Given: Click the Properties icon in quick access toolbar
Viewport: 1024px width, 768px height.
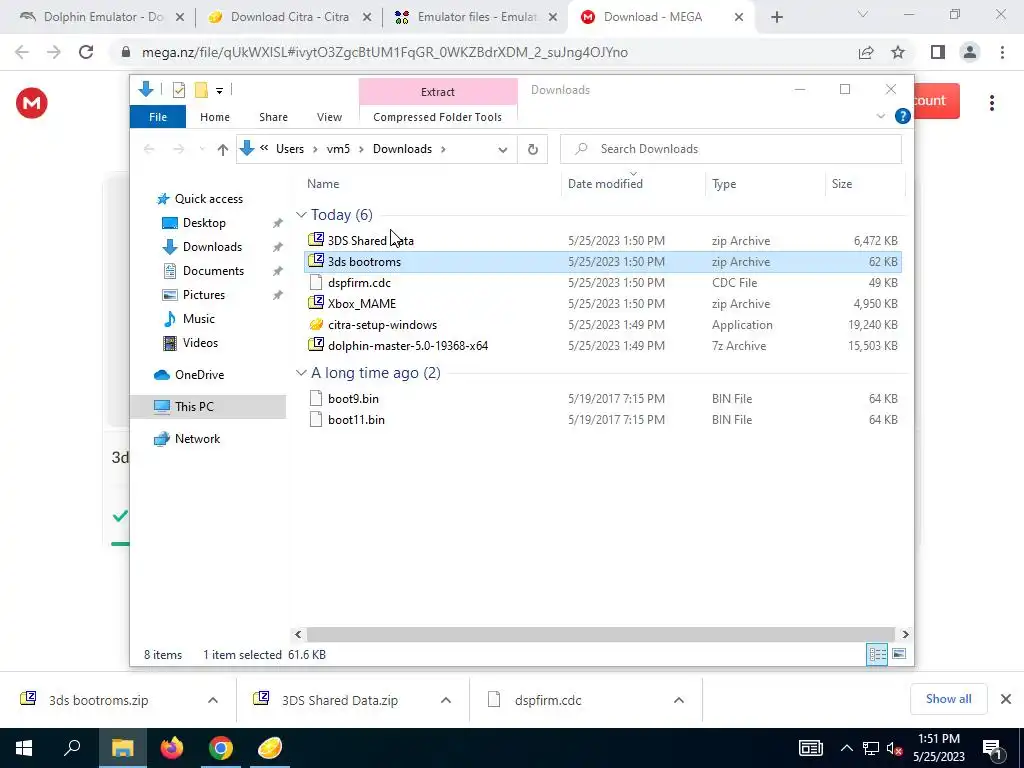Looking at the screenshot, I should (178, 90).
